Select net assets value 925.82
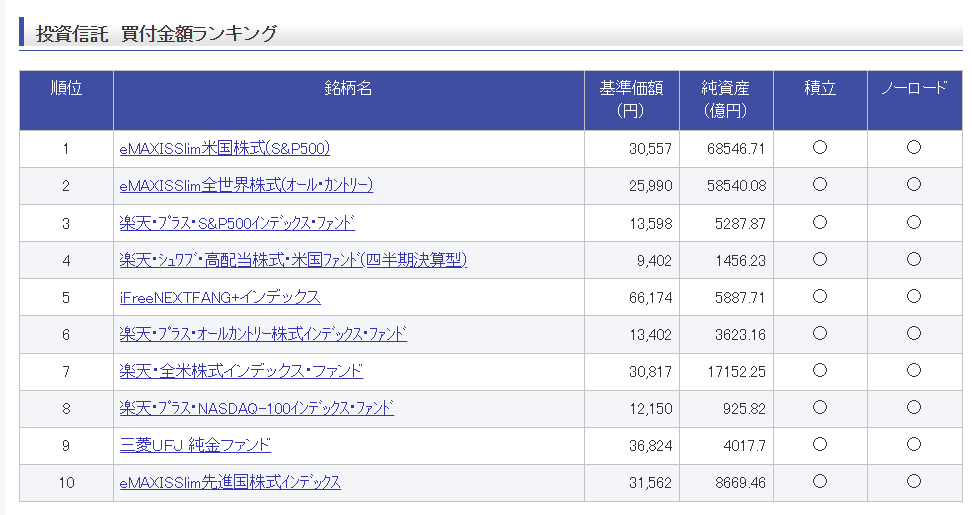 744,409
